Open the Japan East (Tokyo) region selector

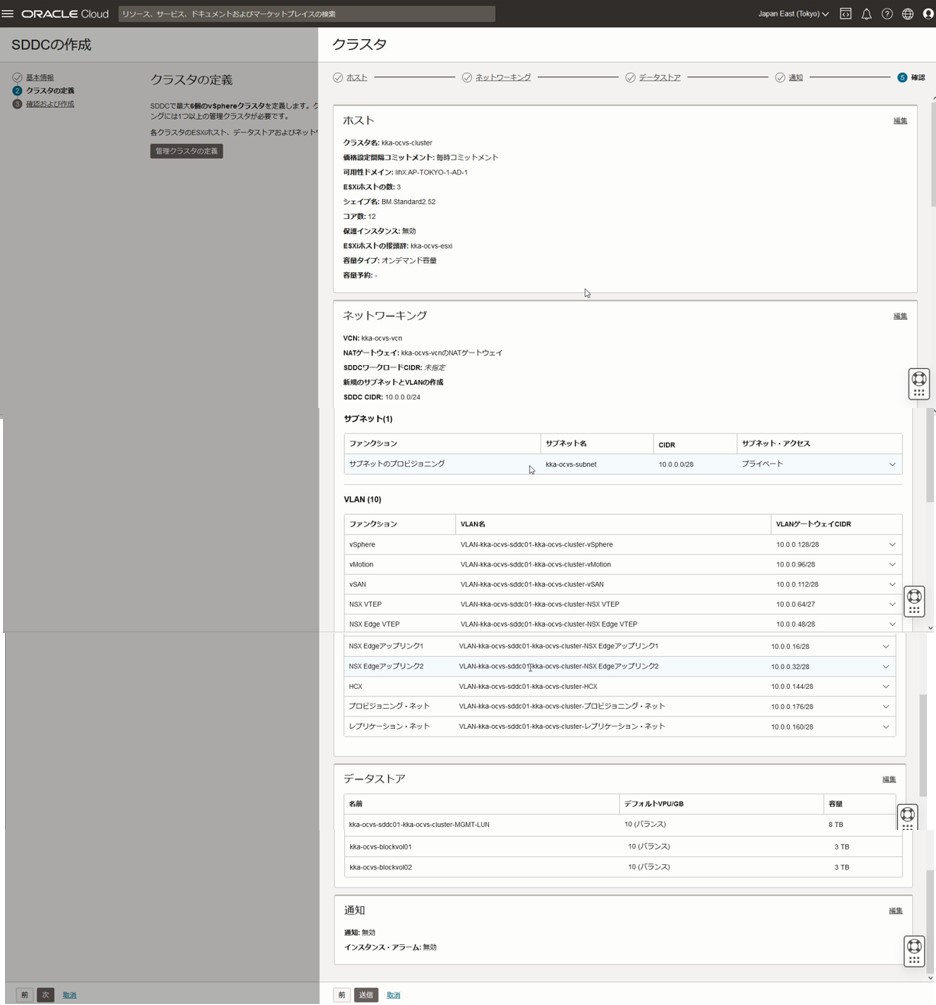click(793, 14)
